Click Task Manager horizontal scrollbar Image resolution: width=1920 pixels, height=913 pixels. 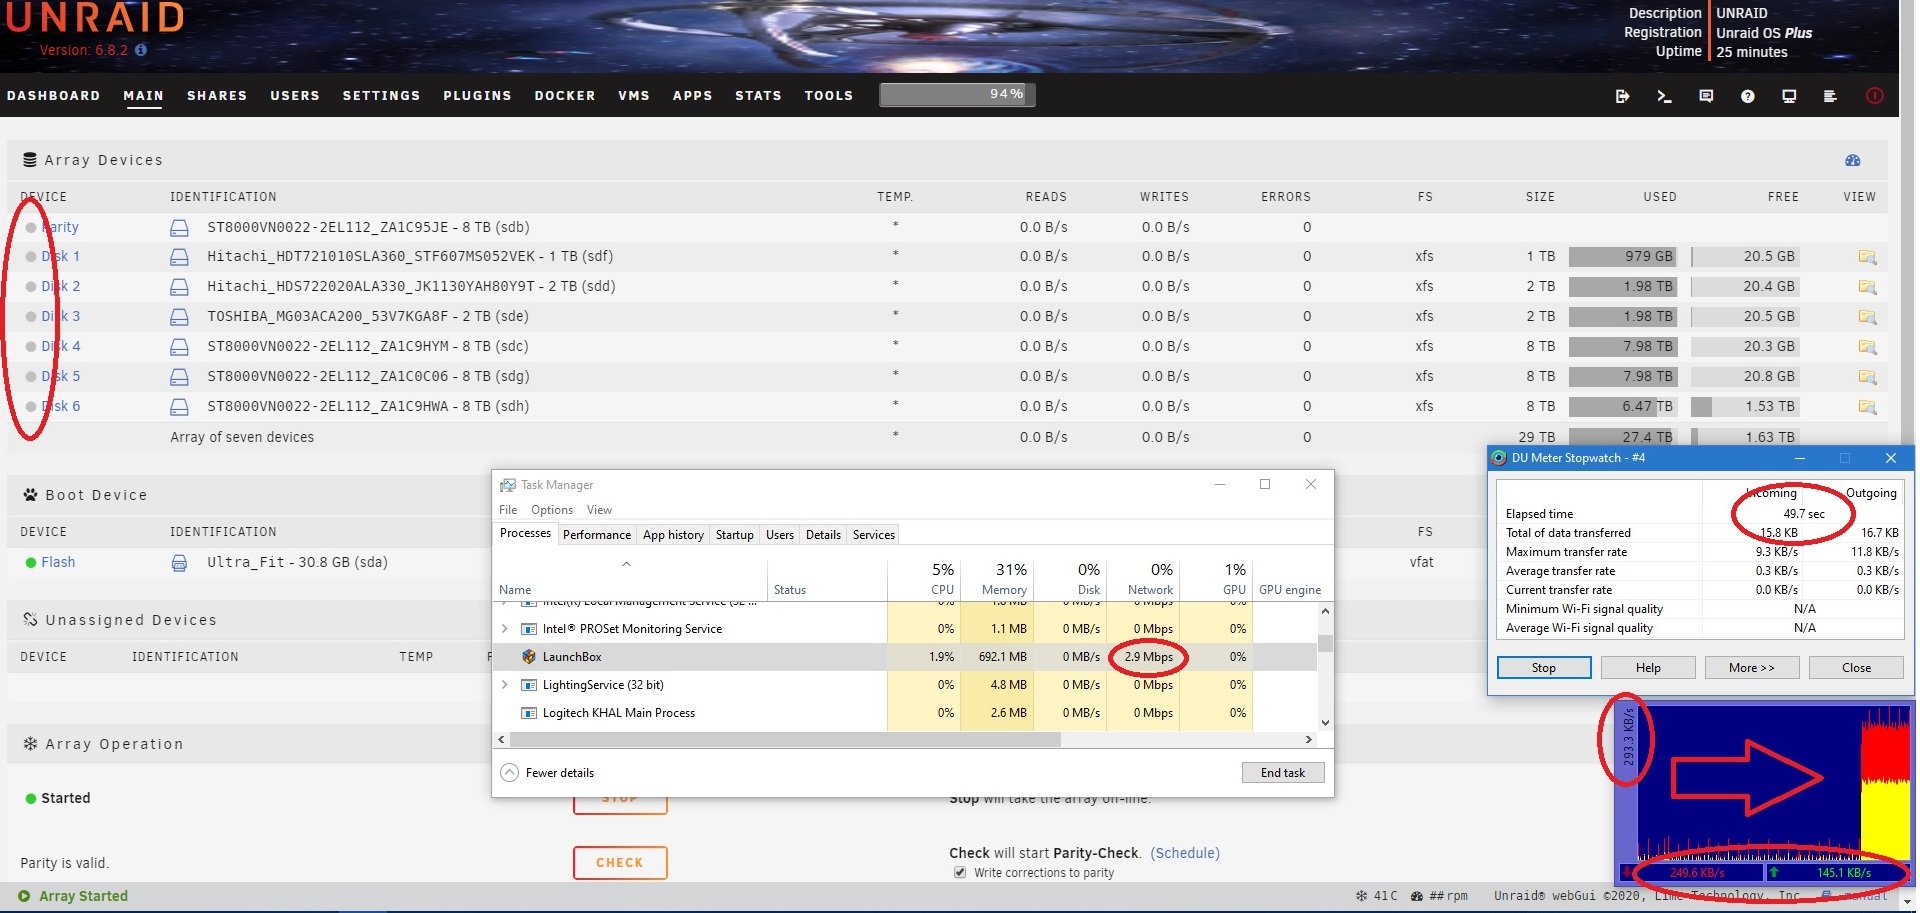click(x=785, y=740)
